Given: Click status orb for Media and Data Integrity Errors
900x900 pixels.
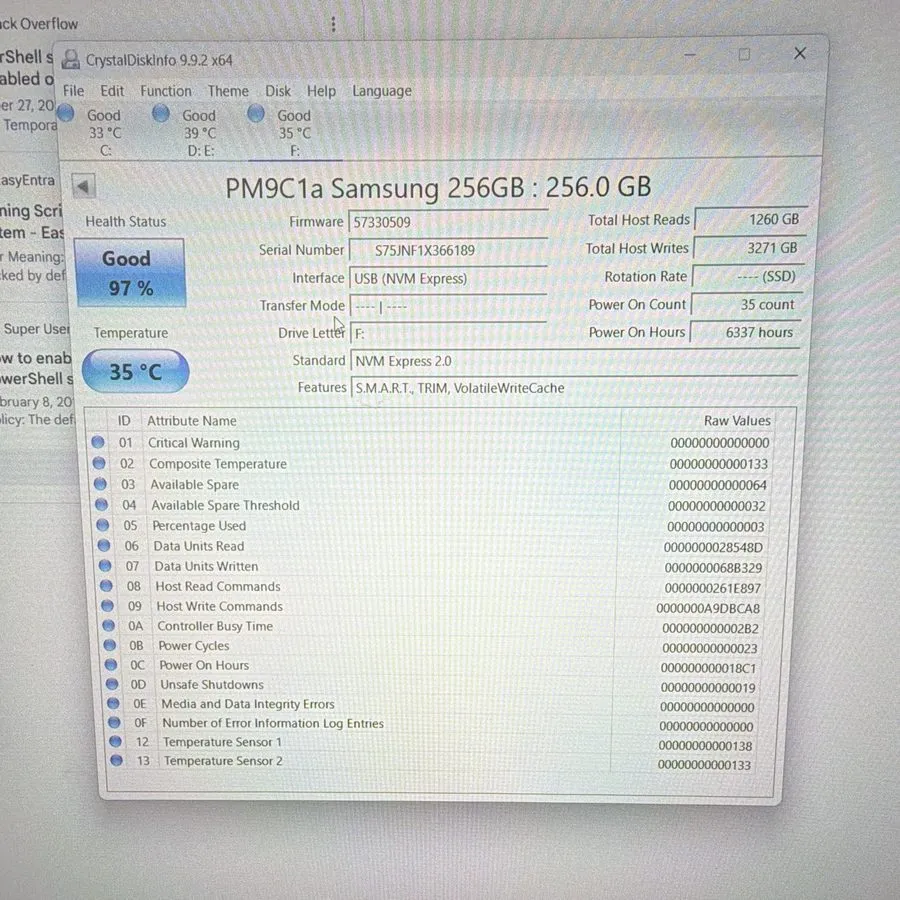Looking at the screenshot, I should (113, 703).
